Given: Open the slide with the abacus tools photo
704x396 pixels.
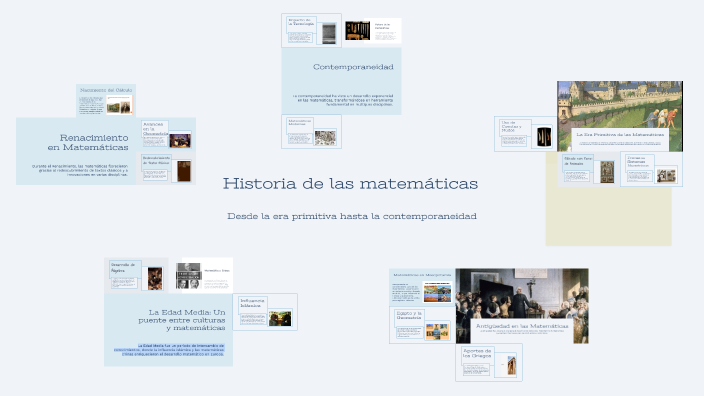Looking at the screenshot, I should [x=373, y=31].
